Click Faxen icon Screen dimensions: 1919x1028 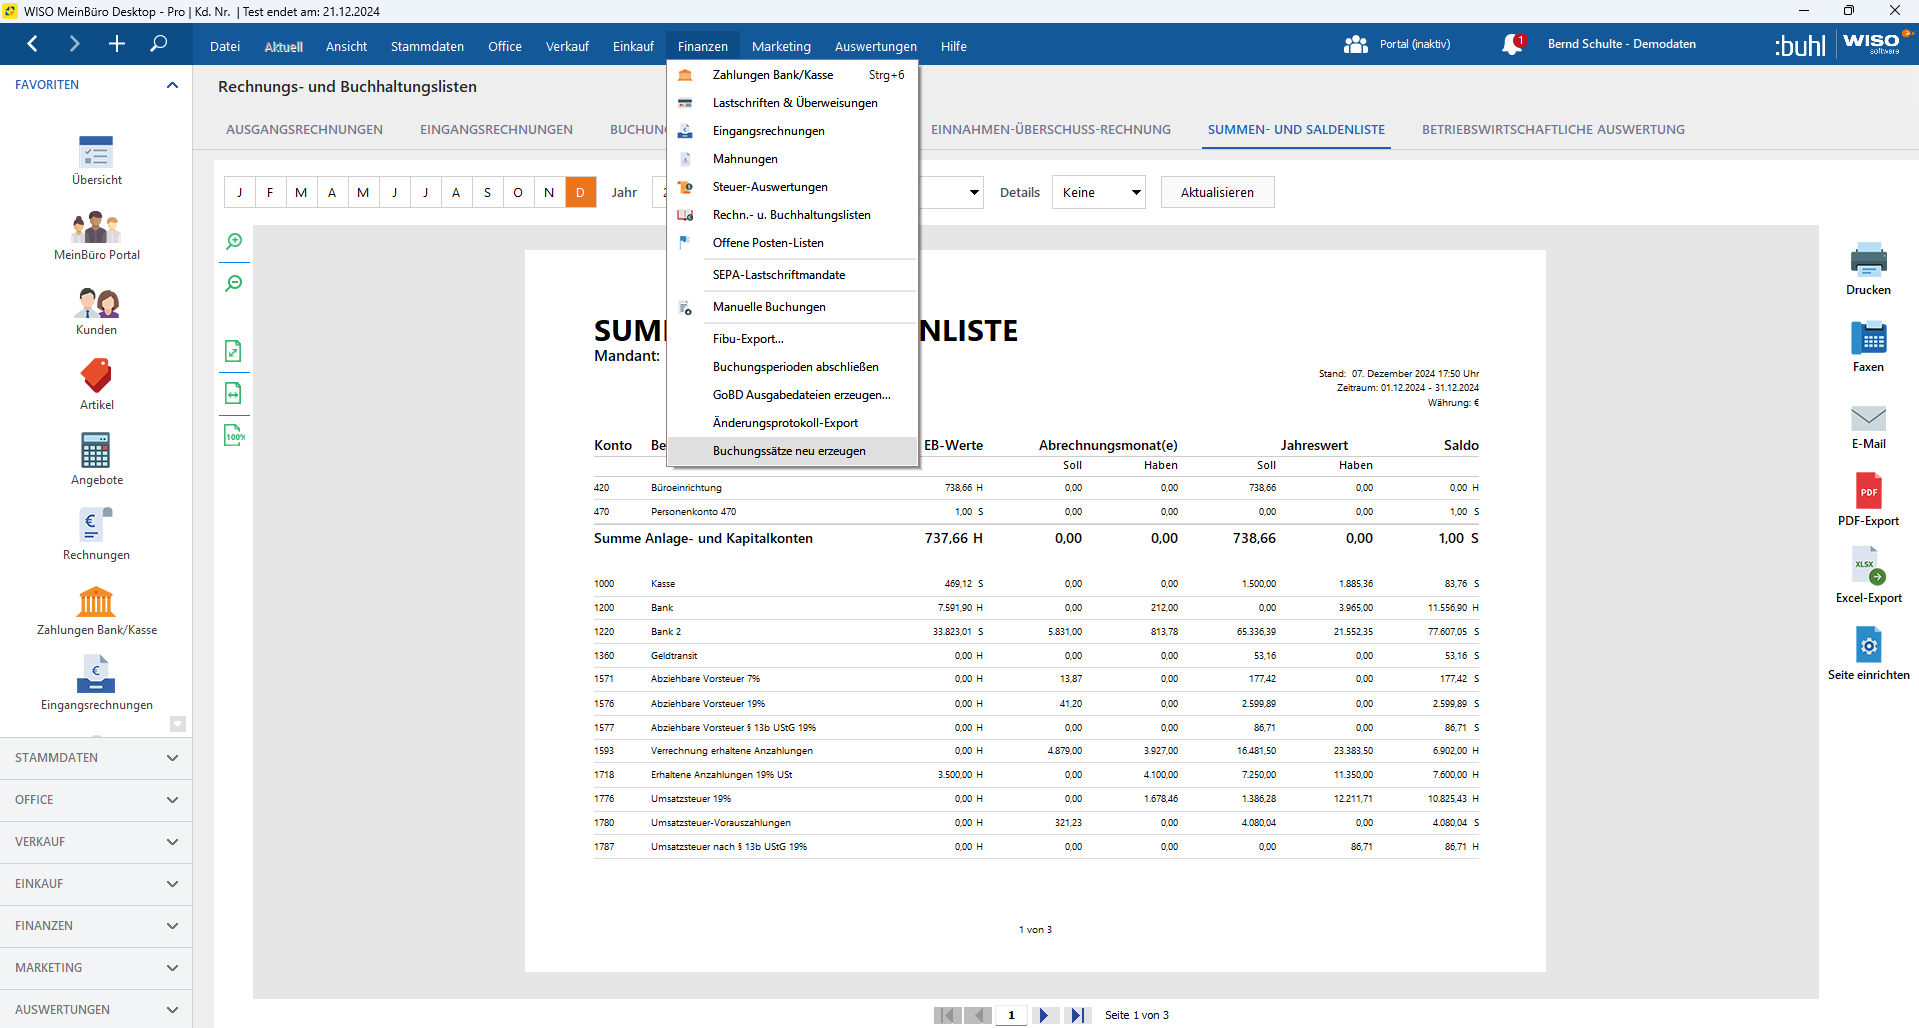click(x=1868, y=347)
